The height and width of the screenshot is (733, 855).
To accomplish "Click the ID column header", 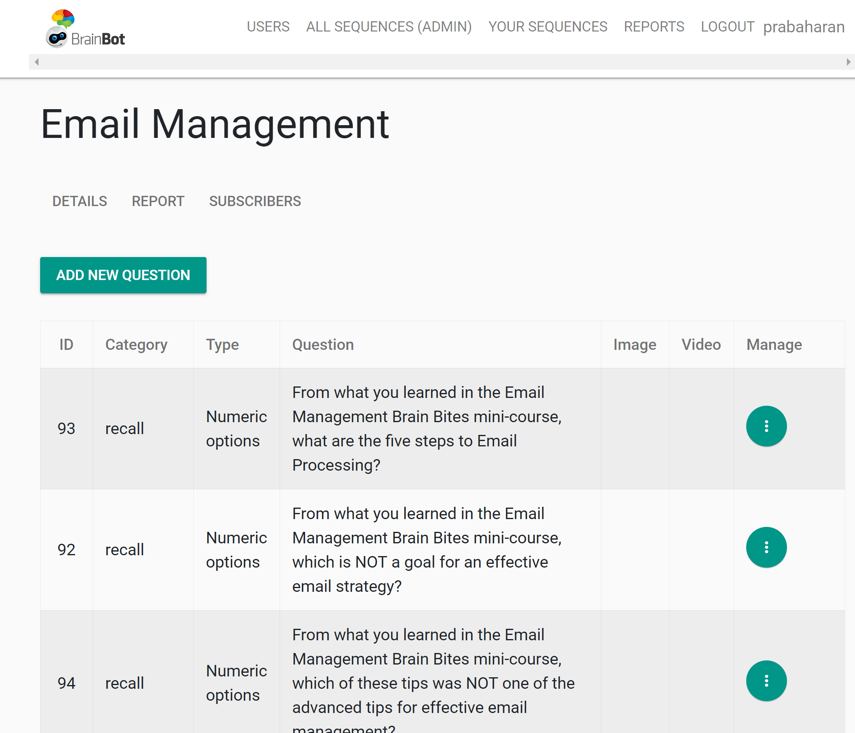I will 66,345.
